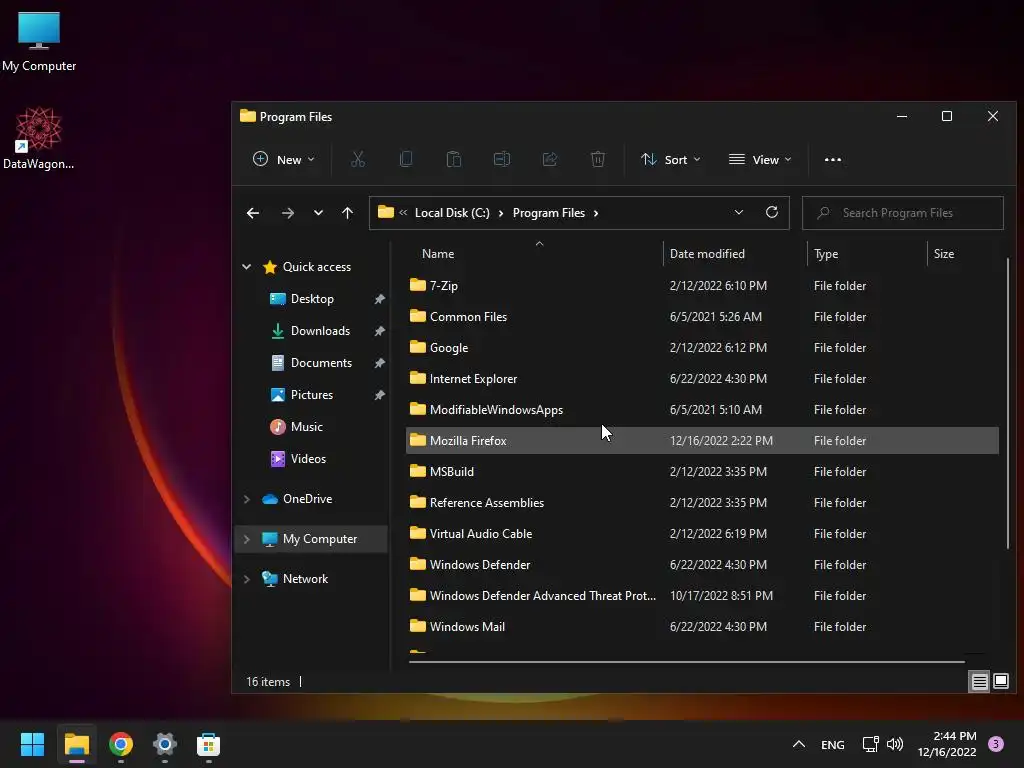Viewport: 1024px width, 768px height.
Task: Click the network tray icon
Action: 870,744
